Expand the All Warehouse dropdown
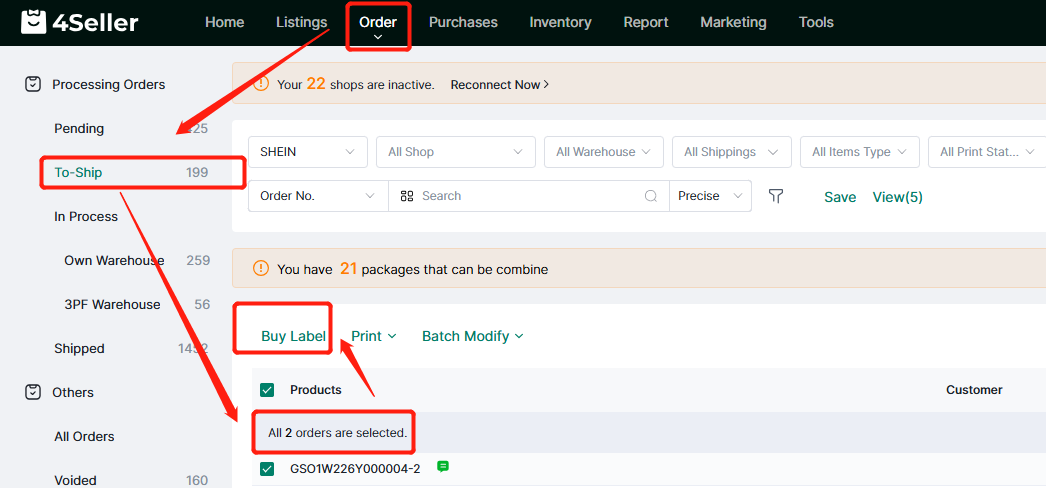 (x=603, y=152)
